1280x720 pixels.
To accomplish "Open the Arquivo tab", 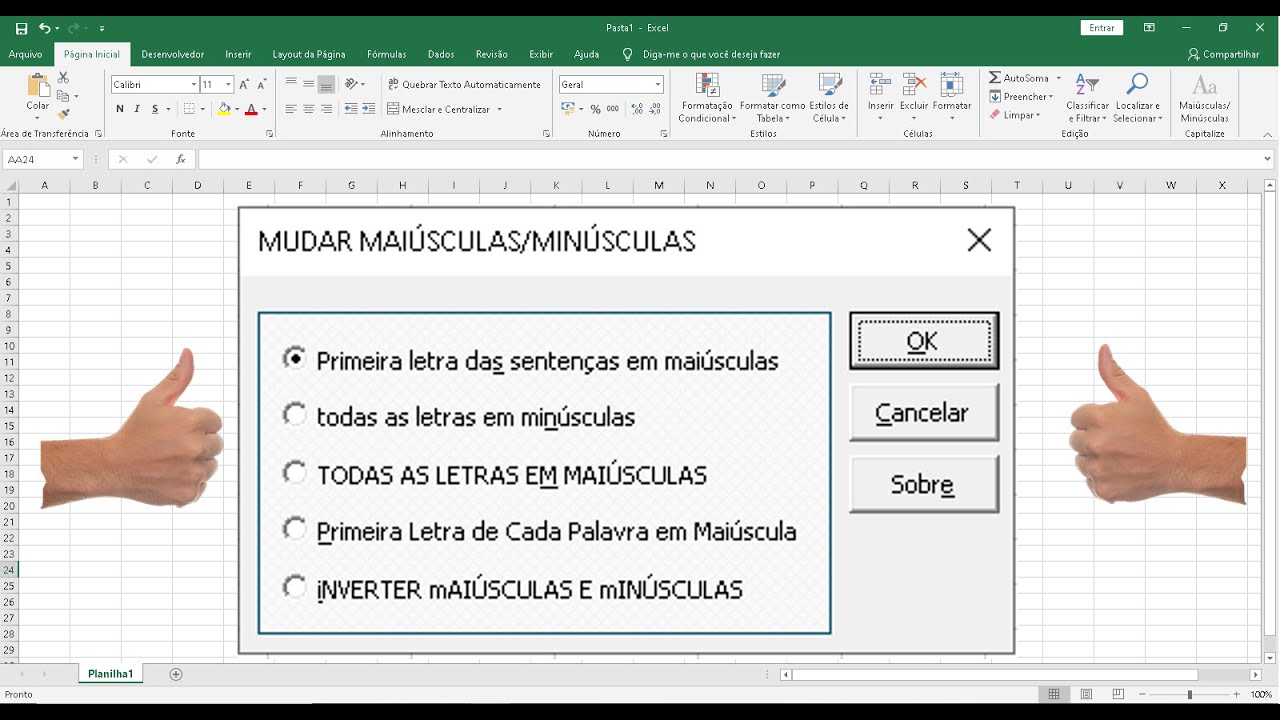I will [x=25, y=54].
